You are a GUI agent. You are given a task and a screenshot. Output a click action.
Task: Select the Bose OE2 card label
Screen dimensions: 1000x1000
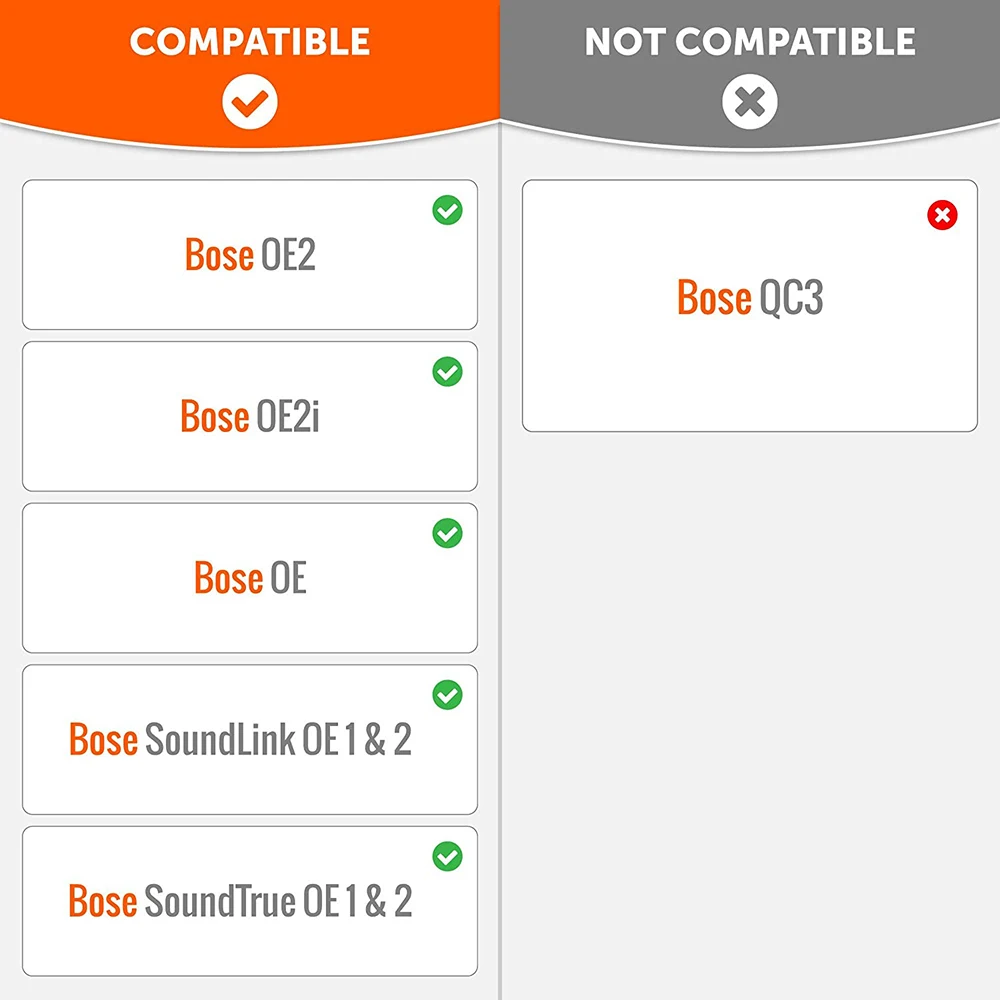pos(250,255)
